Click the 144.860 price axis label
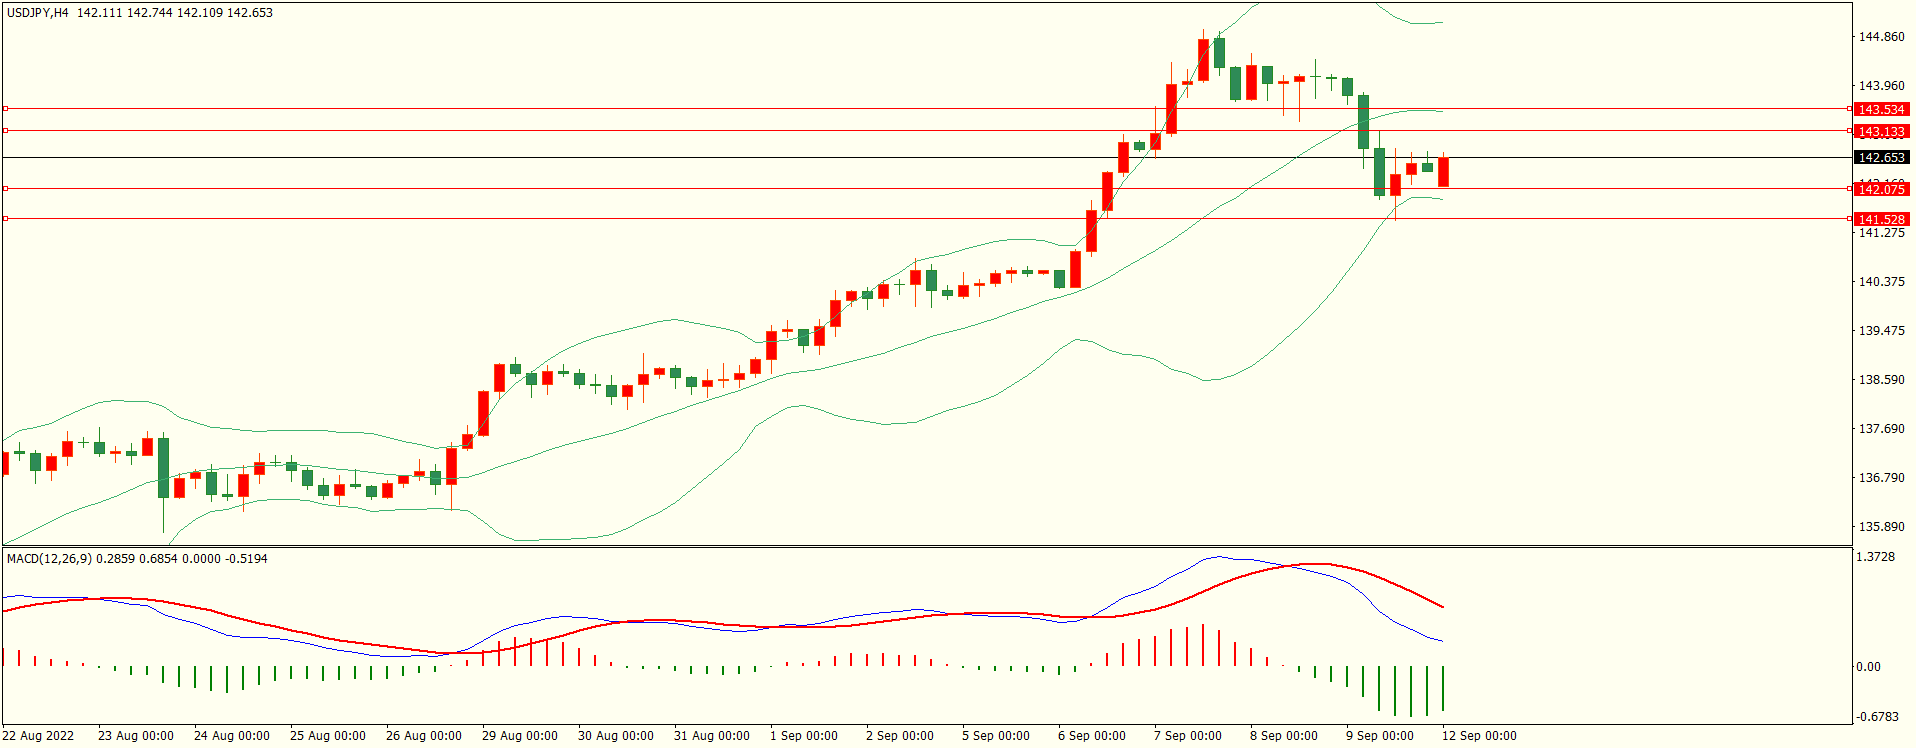 point(1881,37)
